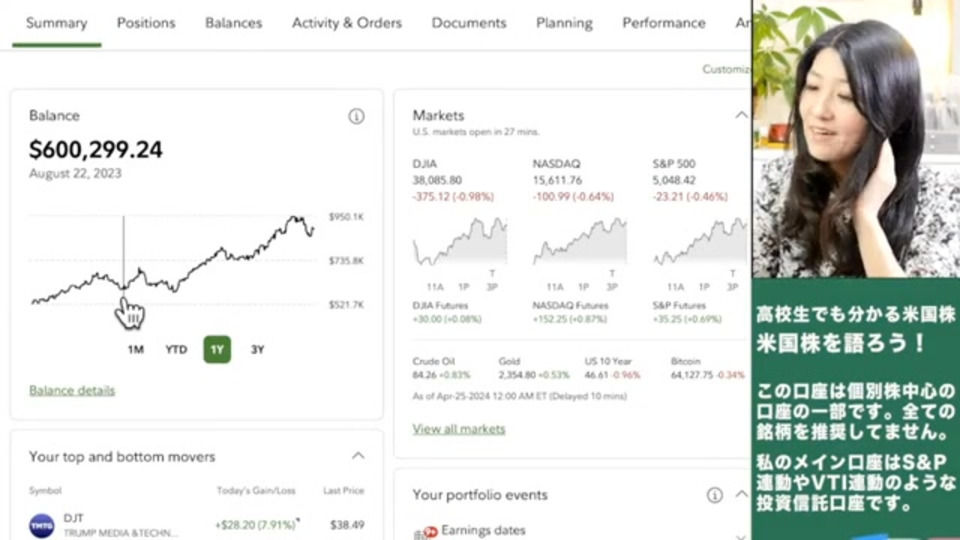Click the Balance info icon

[x=356, y=116]
